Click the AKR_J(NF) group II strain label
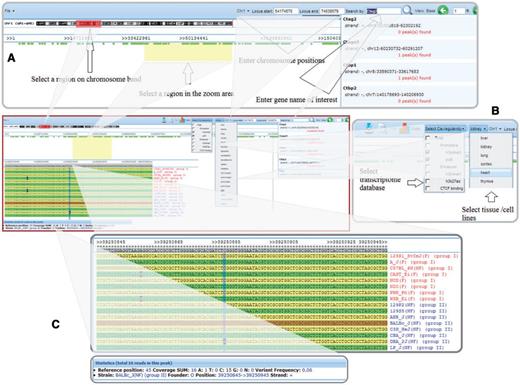This screenshot has height=385, width=520. coord(418,317)
